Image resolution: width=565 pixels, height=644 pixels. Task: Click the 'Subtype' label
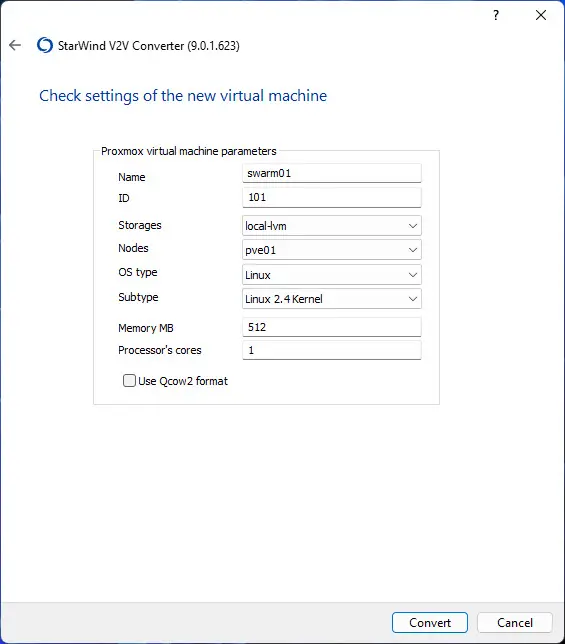[138, 297]
